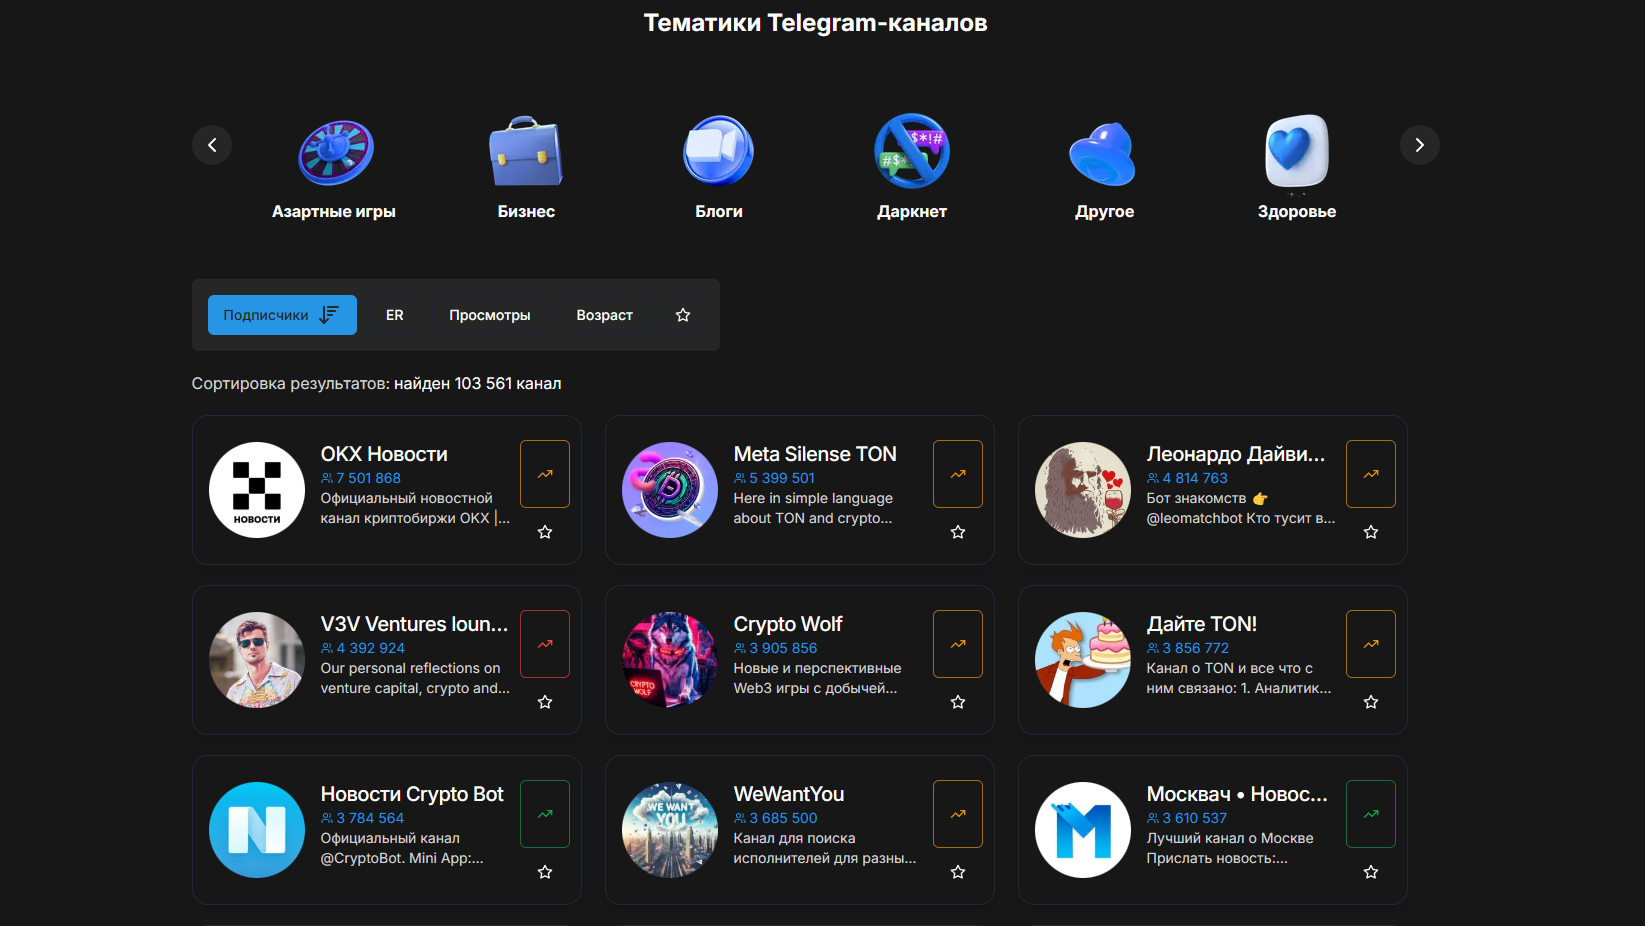Open the Бизнес briefcase category
The height and width of the screenshot is (926, 1645).
526,152
